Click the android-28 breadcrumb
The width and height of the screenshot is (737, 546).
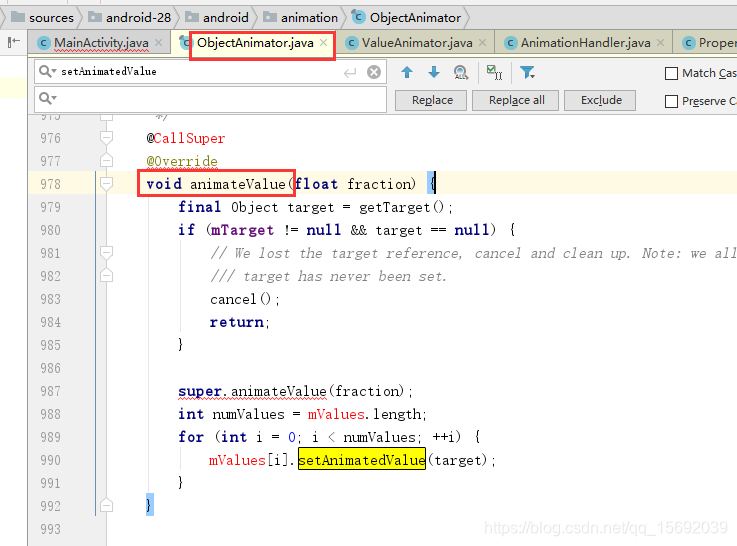(x=130, y=18)
